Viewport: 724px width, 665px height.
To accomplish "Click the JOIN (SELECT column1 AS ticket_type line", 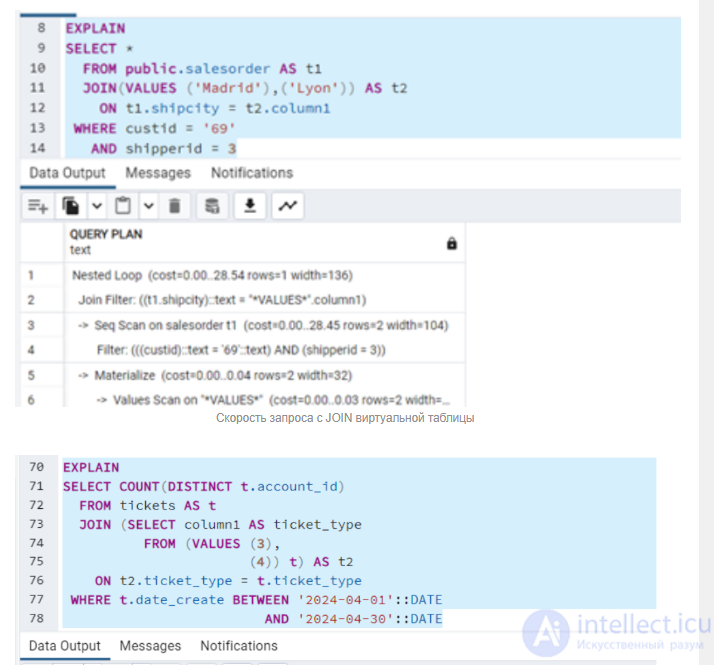I will (x=220, y=525).
